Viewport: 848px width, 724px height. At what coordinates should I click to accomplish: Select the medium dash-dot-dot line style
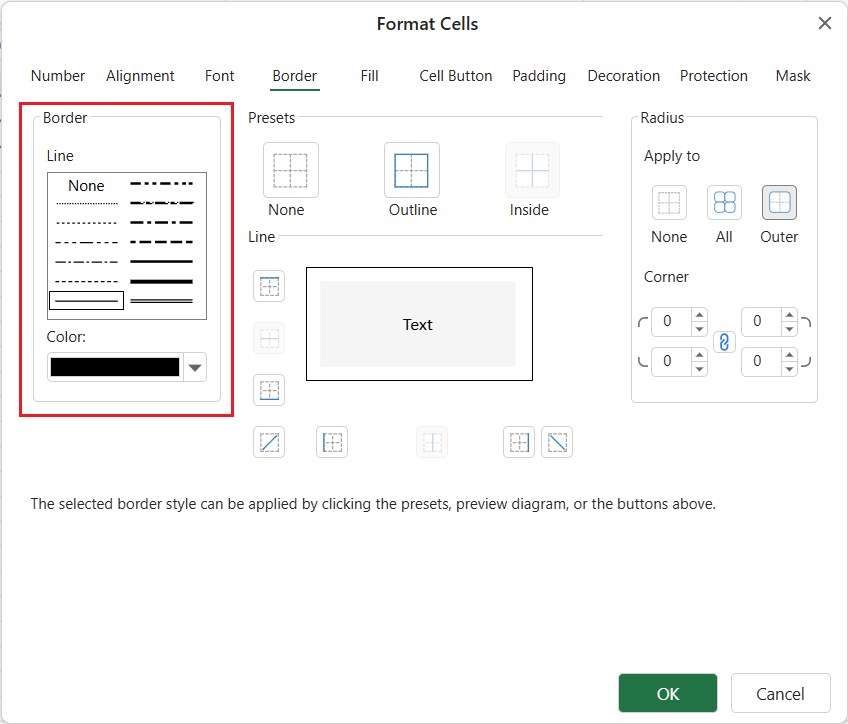tap(162, 184)
